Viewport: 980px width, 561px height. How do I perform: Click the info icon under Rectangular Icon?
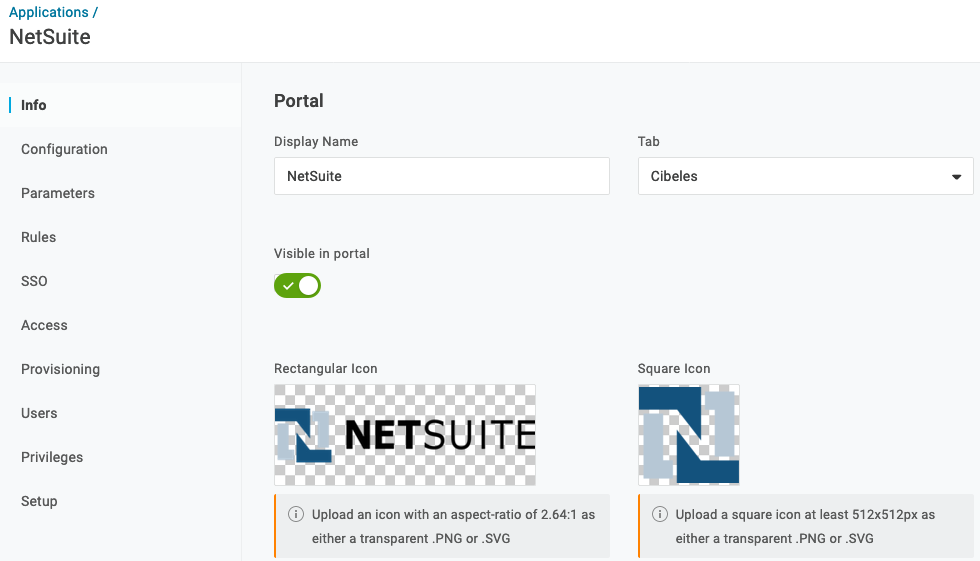pyautogui.click(x=296, y=515)
